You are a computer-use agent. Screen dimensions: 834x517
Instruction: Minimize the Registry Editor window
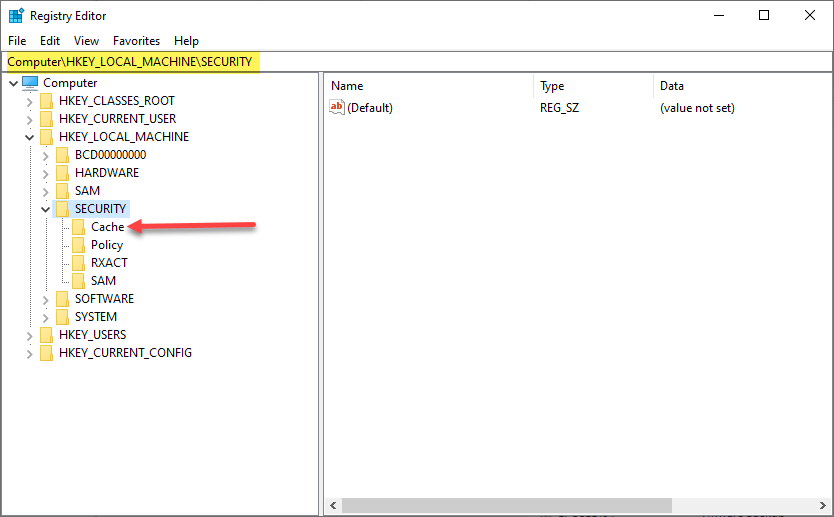tap(719, 15)
